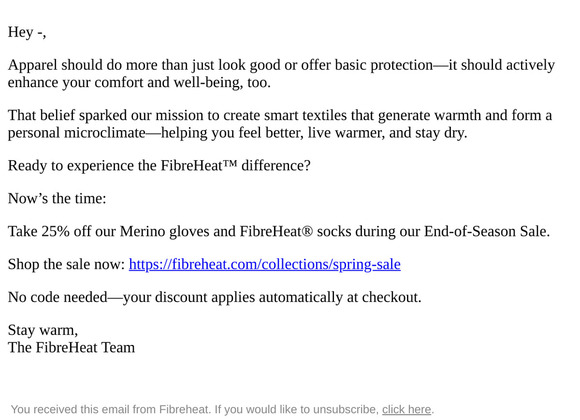This screenshot has height=420, width=580.
Task: Click the 'End-of-Season Sale' phrase
Action: (x=485, y=231)
